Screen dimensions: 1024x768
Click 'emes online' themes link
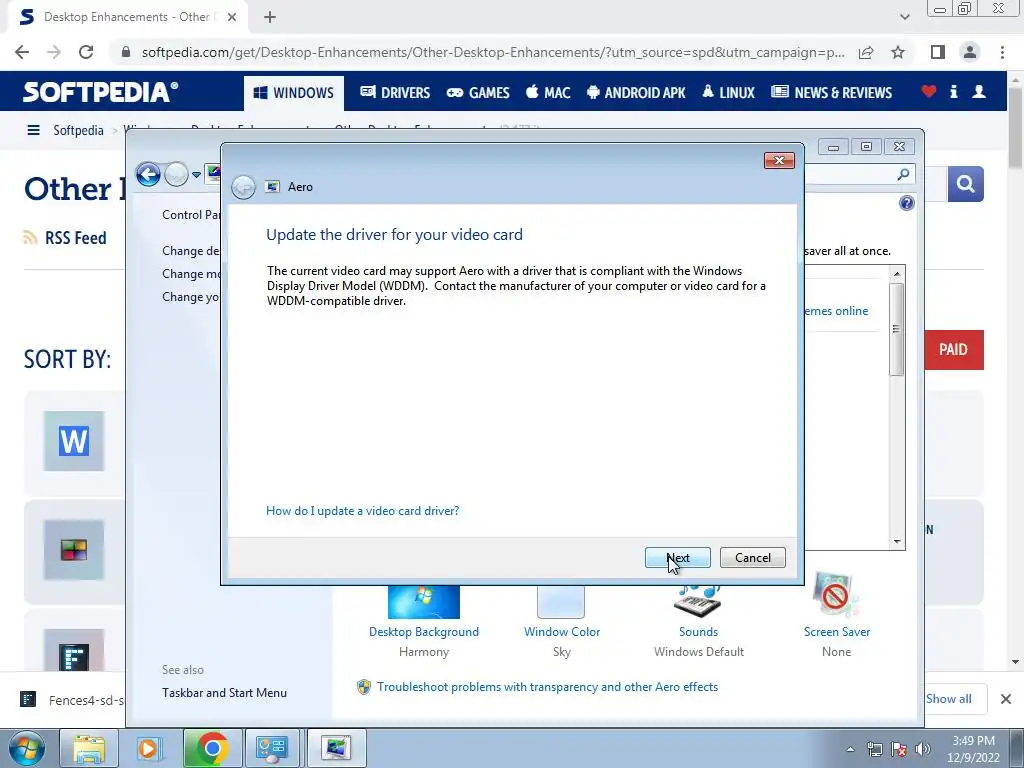point(837,311)
